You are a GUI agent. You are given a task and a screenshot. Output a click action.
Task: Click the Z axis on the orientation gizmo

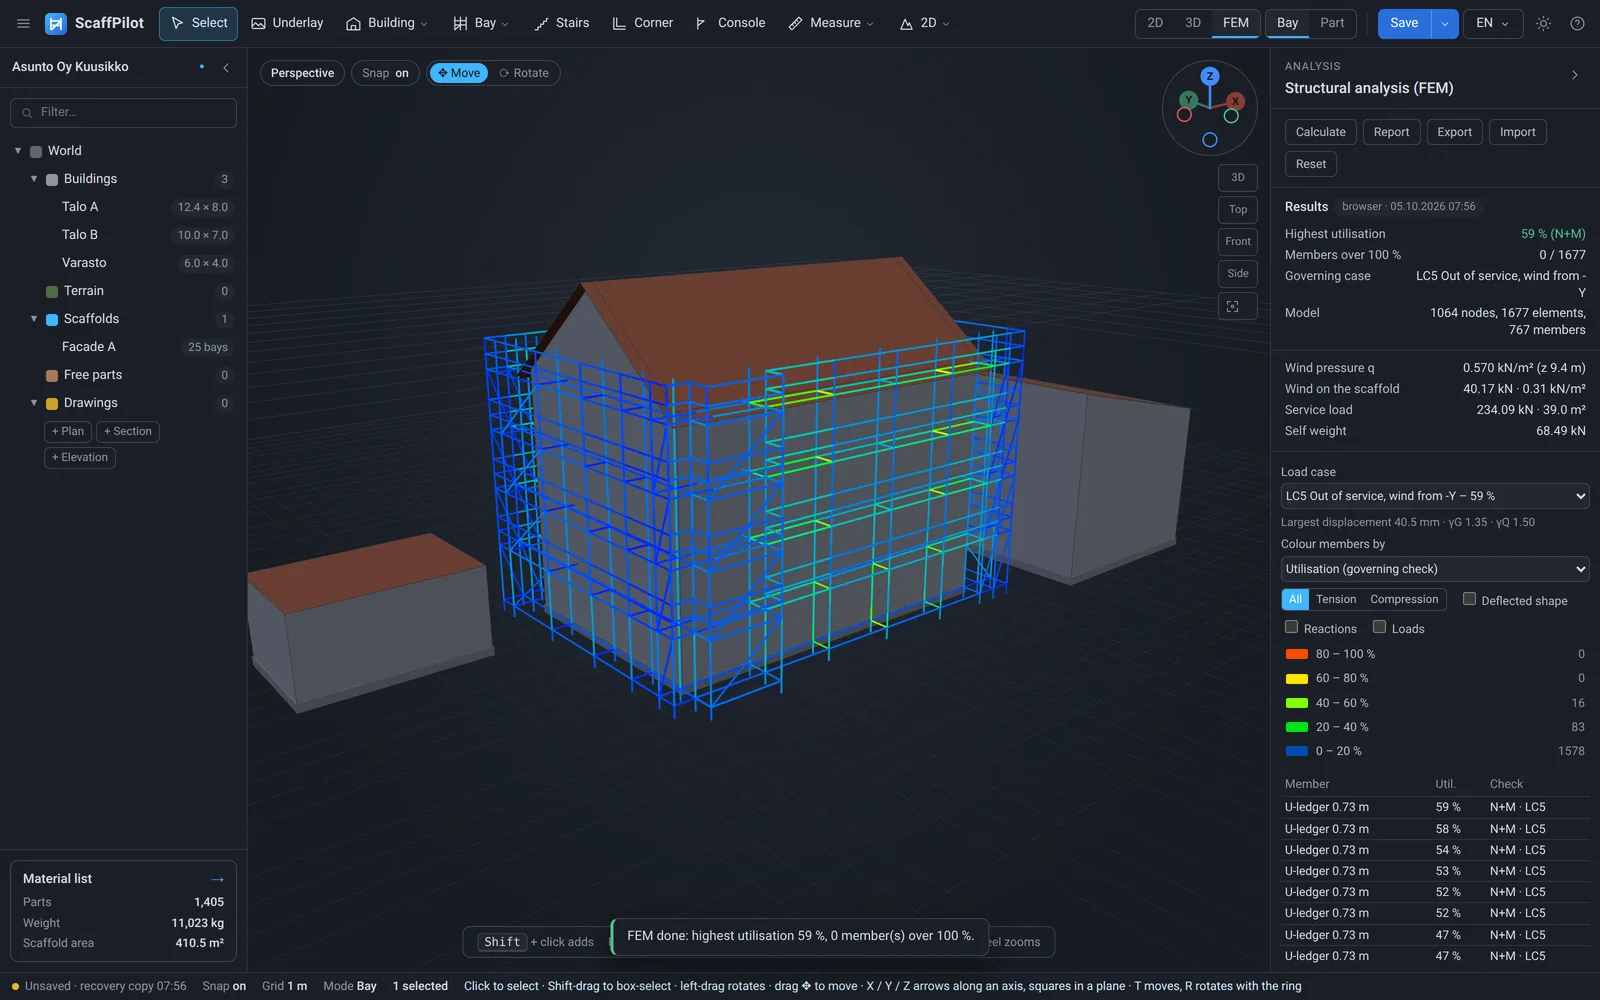[1210, 76]
